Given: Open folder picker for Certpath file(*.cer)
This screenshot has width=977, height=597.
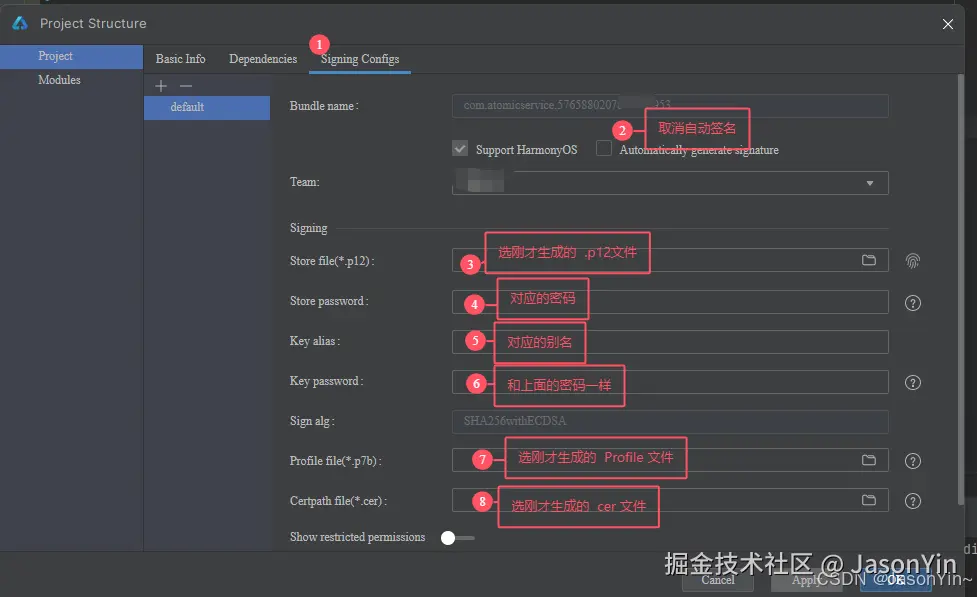Looking at the screenshot, I should [869, 500].
